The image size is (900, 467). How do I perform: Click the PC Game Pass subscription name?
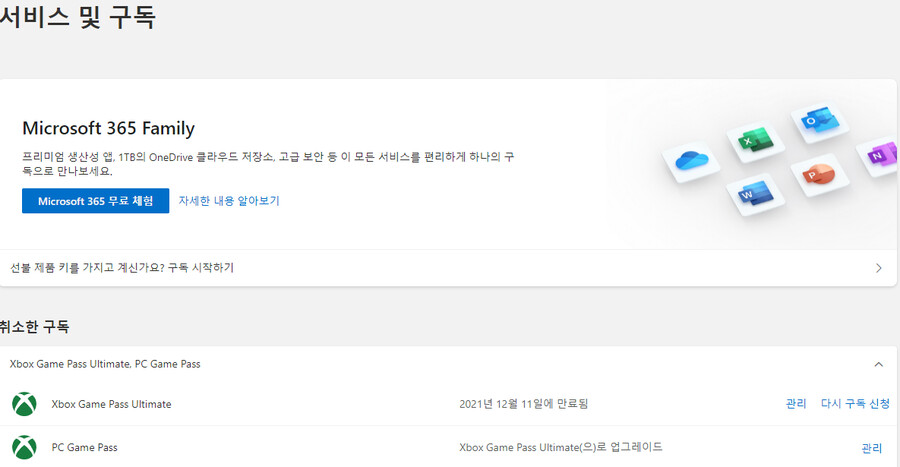(x=84, y=447)
